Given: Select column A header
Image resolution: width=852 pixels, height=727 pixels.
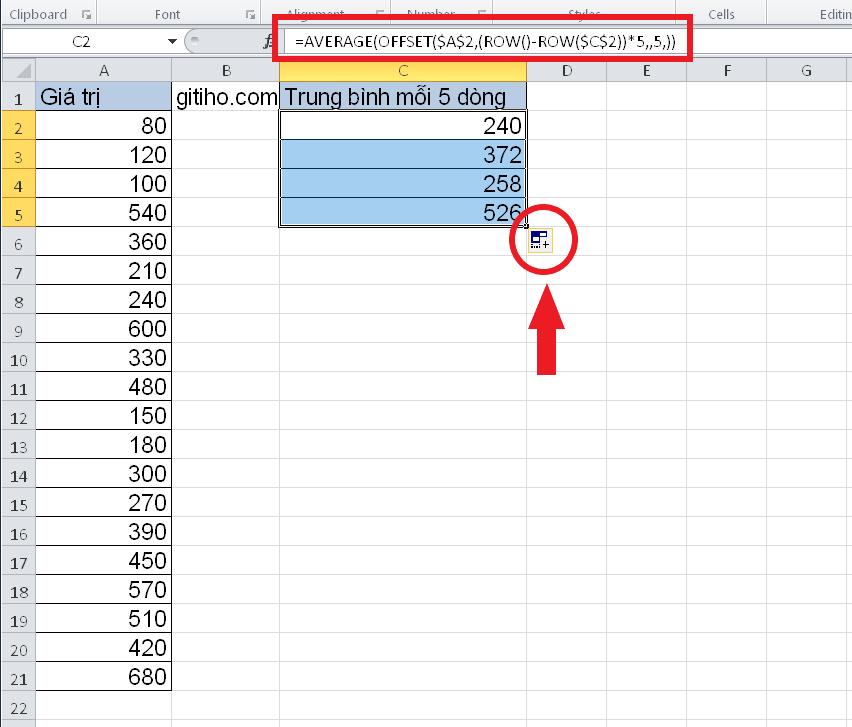Looking at the screenshot, I should (104, 70).
